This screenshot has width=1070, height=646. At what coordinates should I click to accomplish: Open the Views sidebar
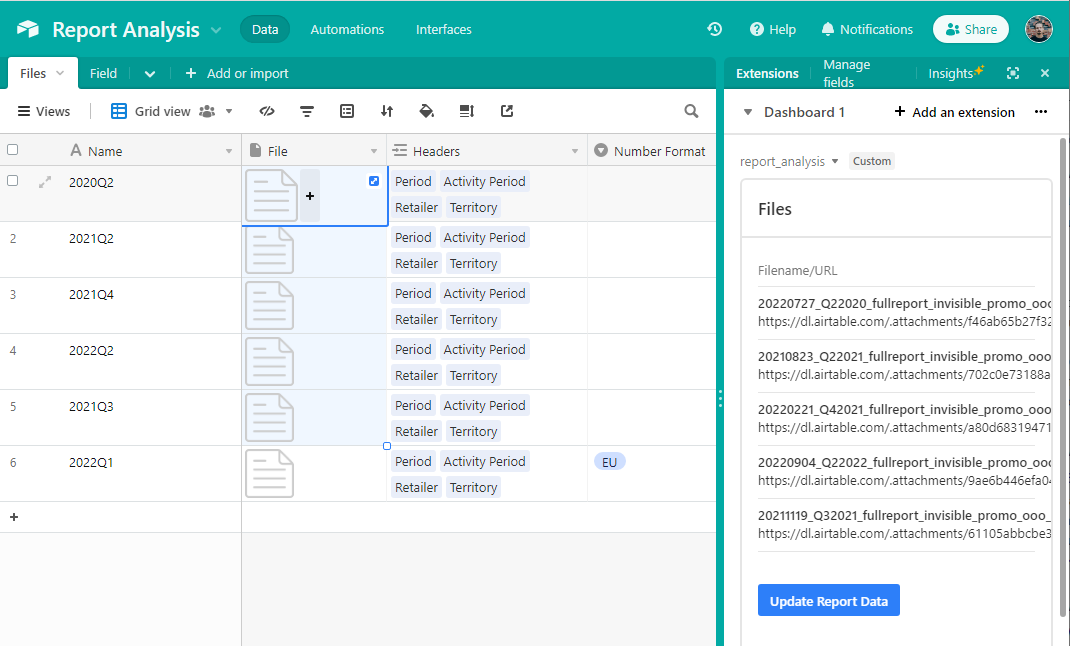(44, 111)
